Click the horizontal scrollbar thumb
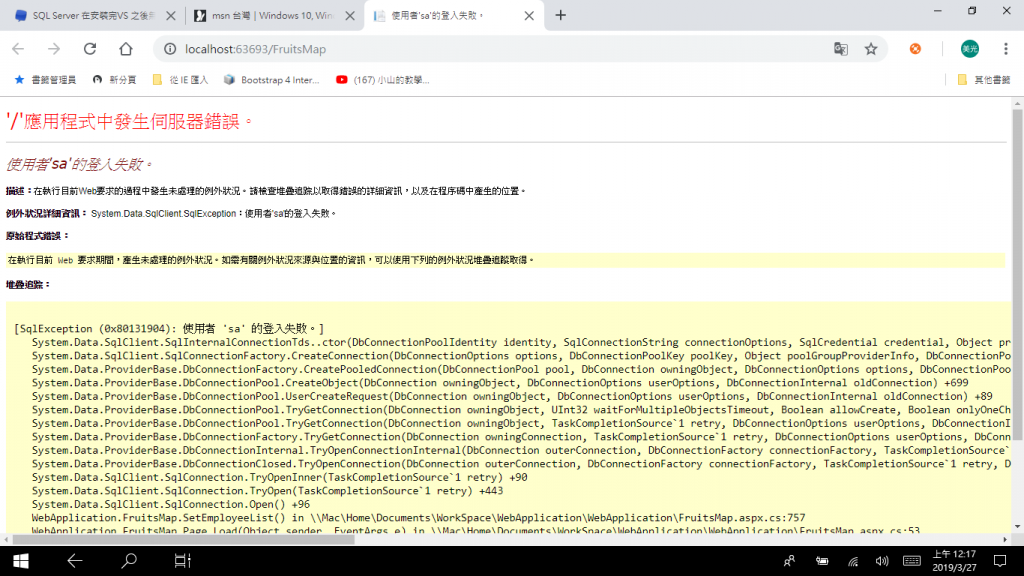1024x576 pixels. click(184, 539)
